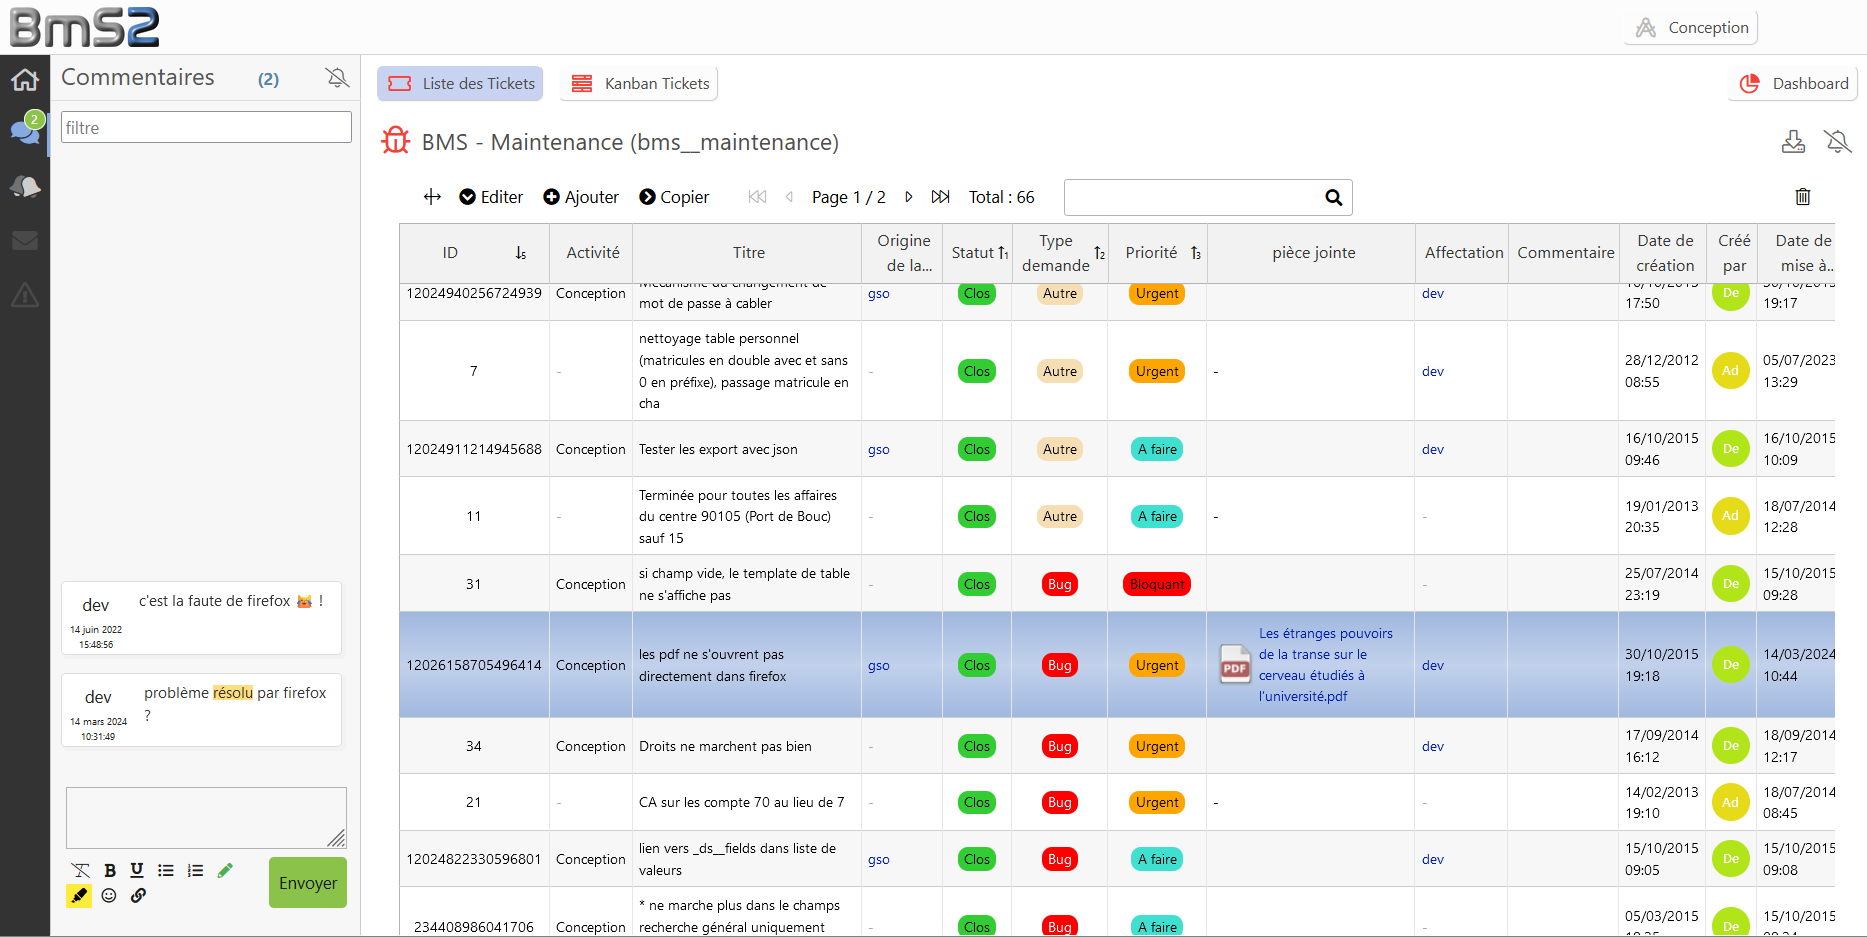Insert numbered list in comment editor
Image resolution: width=1867 pixels, height=937 pixels.
coord(195,871)
